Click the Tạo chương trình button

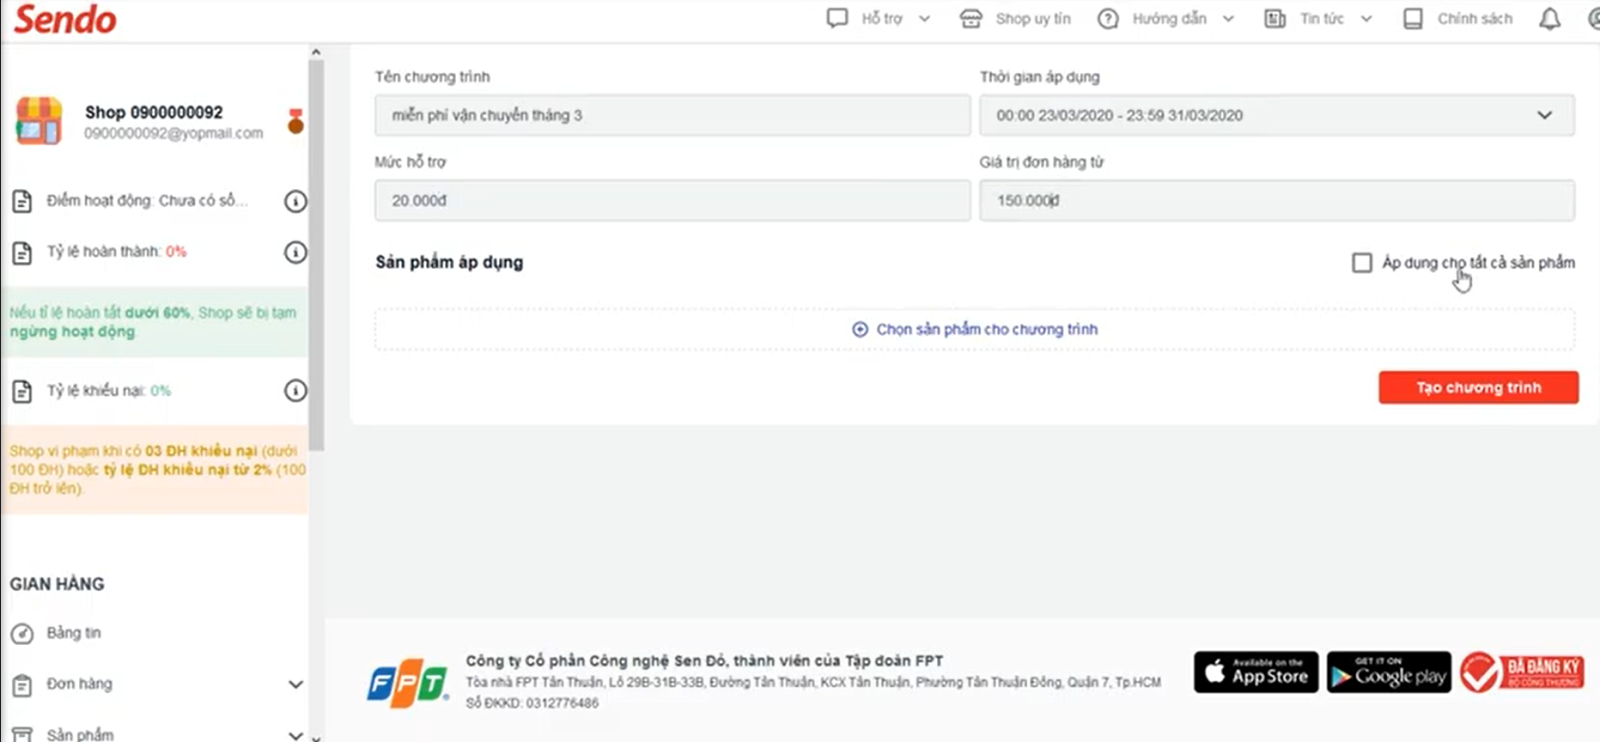pos(1478,388)
